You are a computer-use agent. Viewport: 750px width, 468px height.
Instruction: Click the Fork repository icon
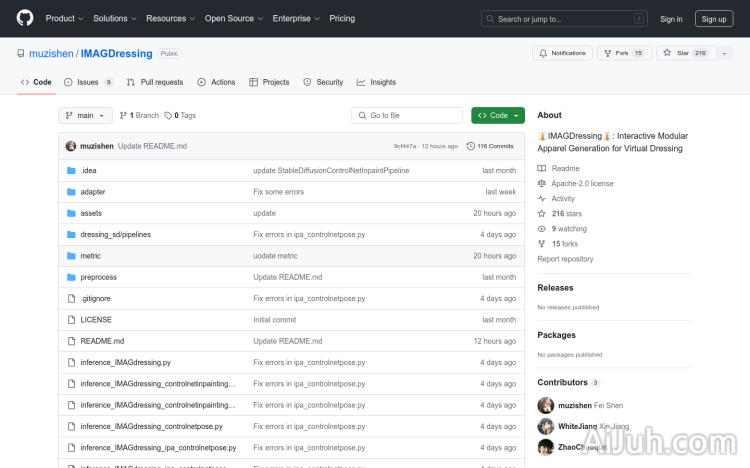coord(608,53)
